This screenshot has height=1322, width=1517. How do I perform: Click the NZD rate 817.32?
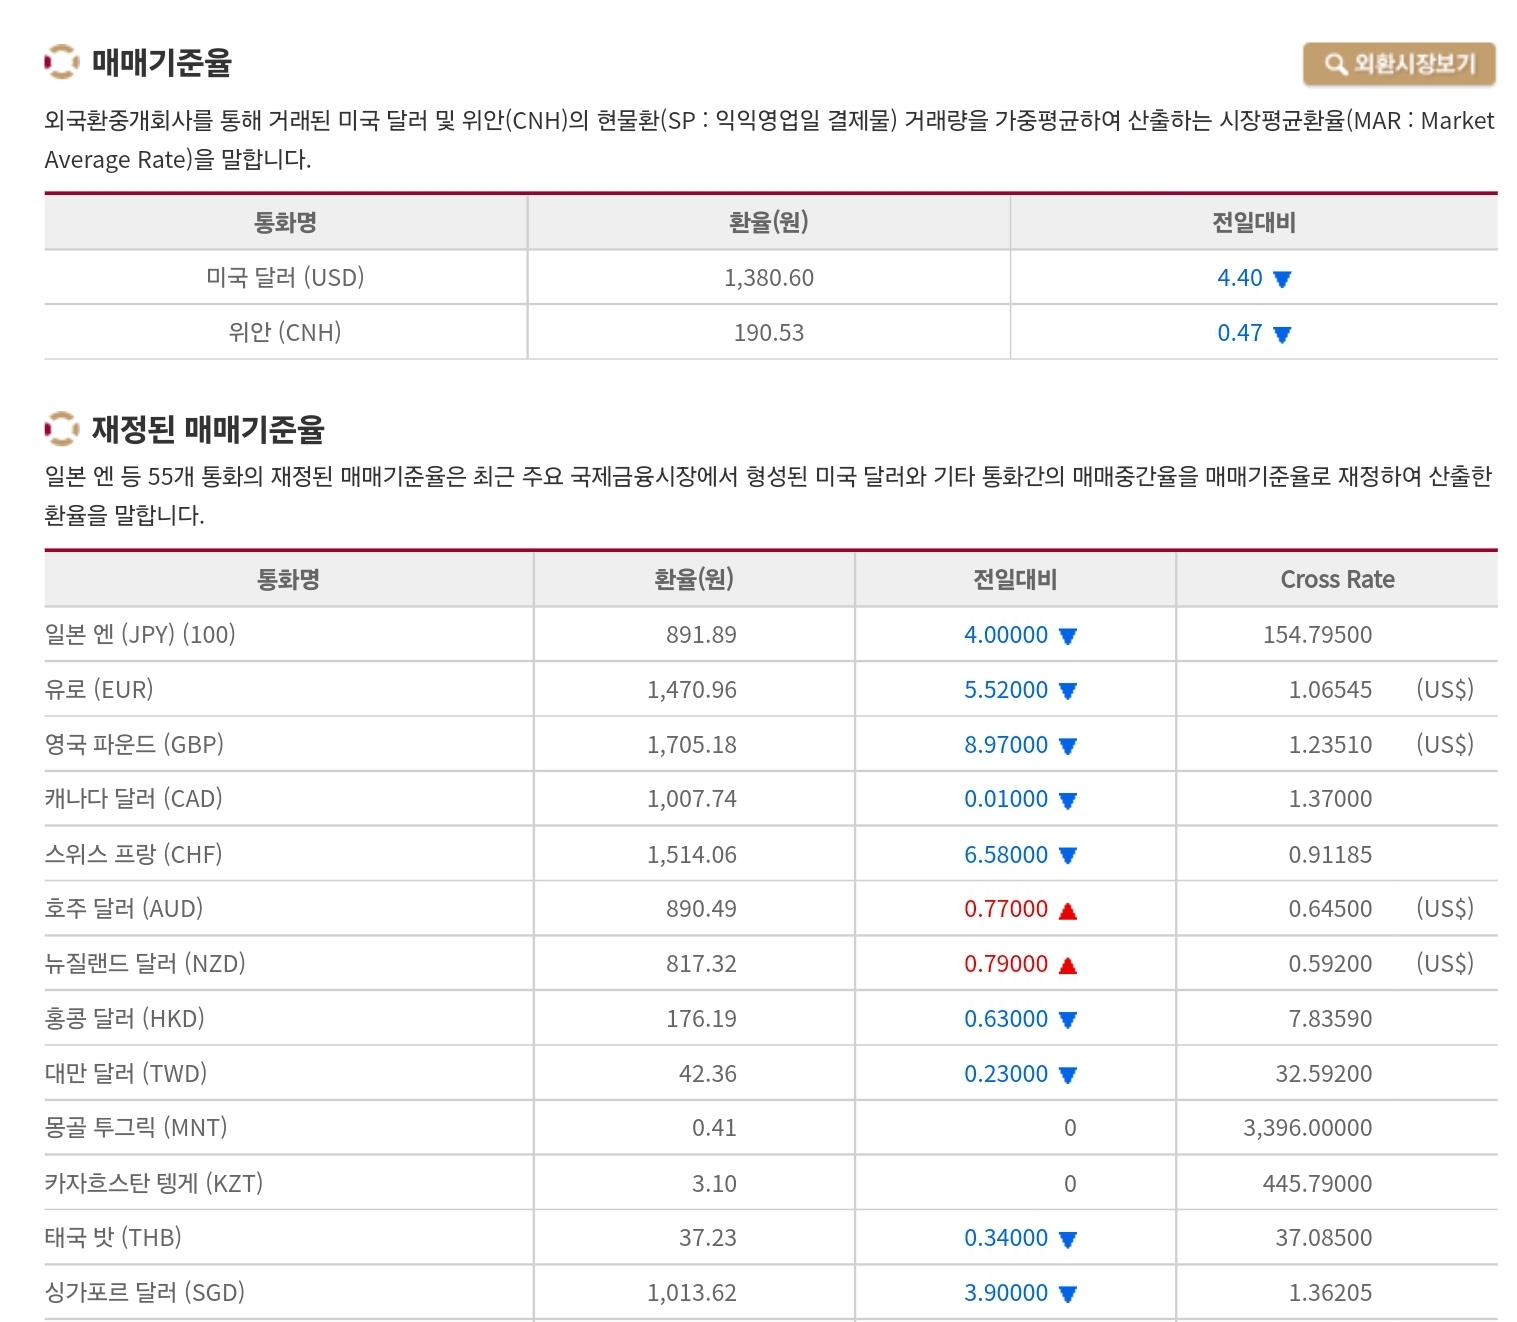click(701, 964)
